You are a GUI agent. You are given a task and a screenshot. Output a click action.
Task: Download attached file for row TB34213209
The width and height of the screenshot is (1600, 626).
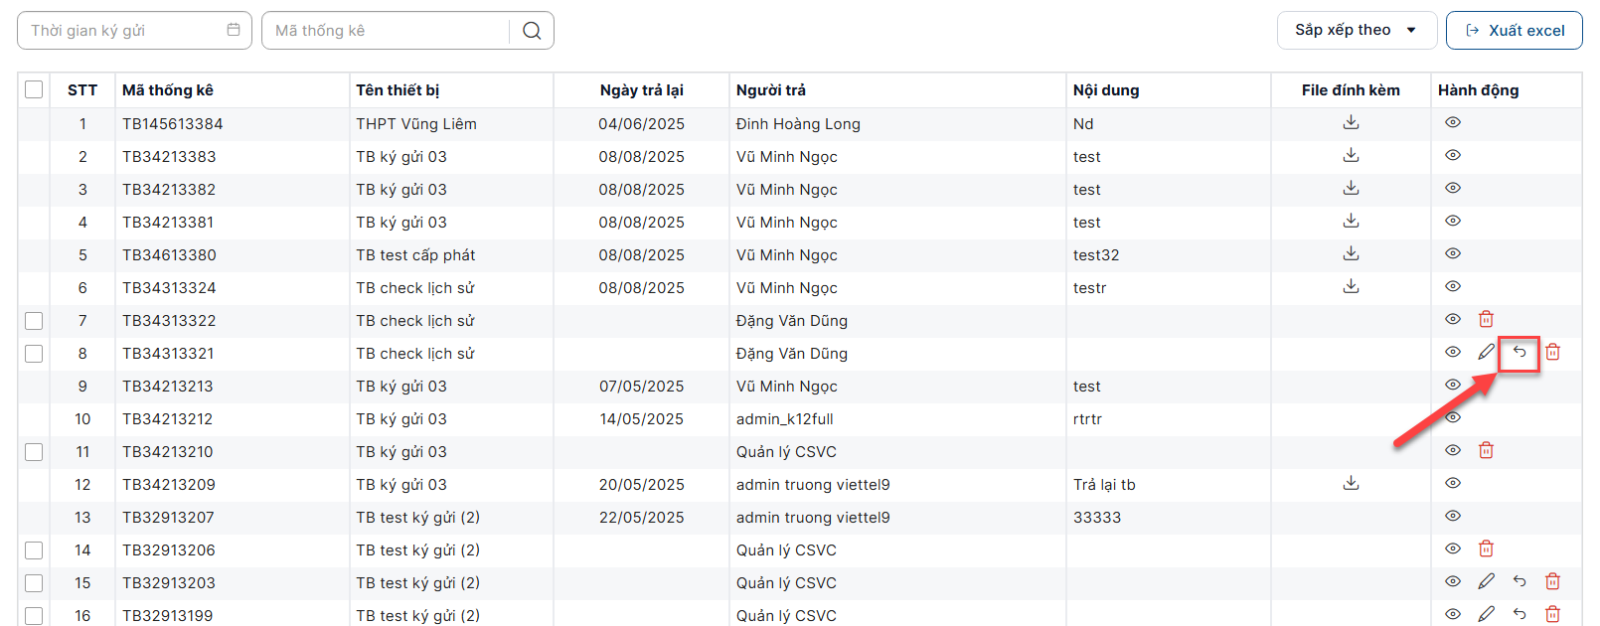point(1350,484)
